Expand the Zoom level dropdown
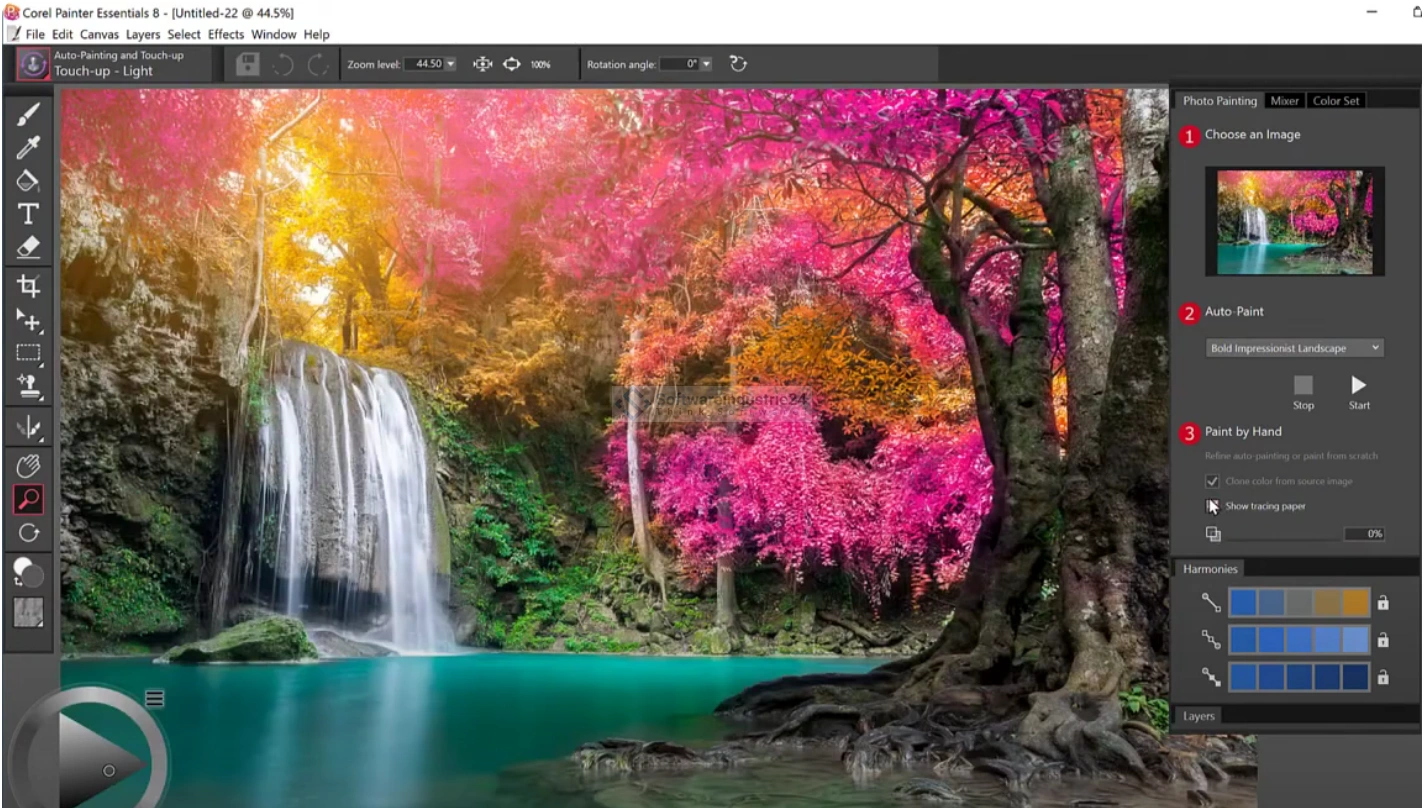The image size is (1425, 808). click(450, 64)
